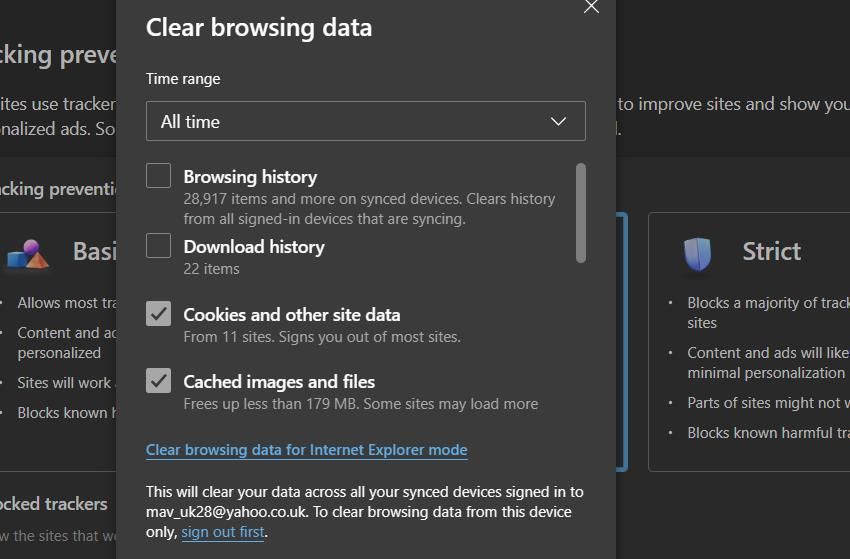Viewport: 850px width, 559px height.
Task: Click Cached images and files label
Action: point(279,382)
